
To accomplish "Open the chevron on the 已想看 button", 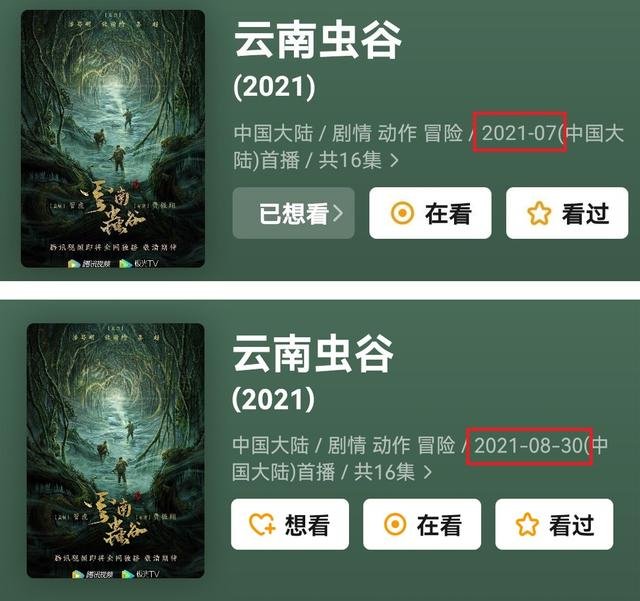I will pyautogui.click(x=338, y=213).
